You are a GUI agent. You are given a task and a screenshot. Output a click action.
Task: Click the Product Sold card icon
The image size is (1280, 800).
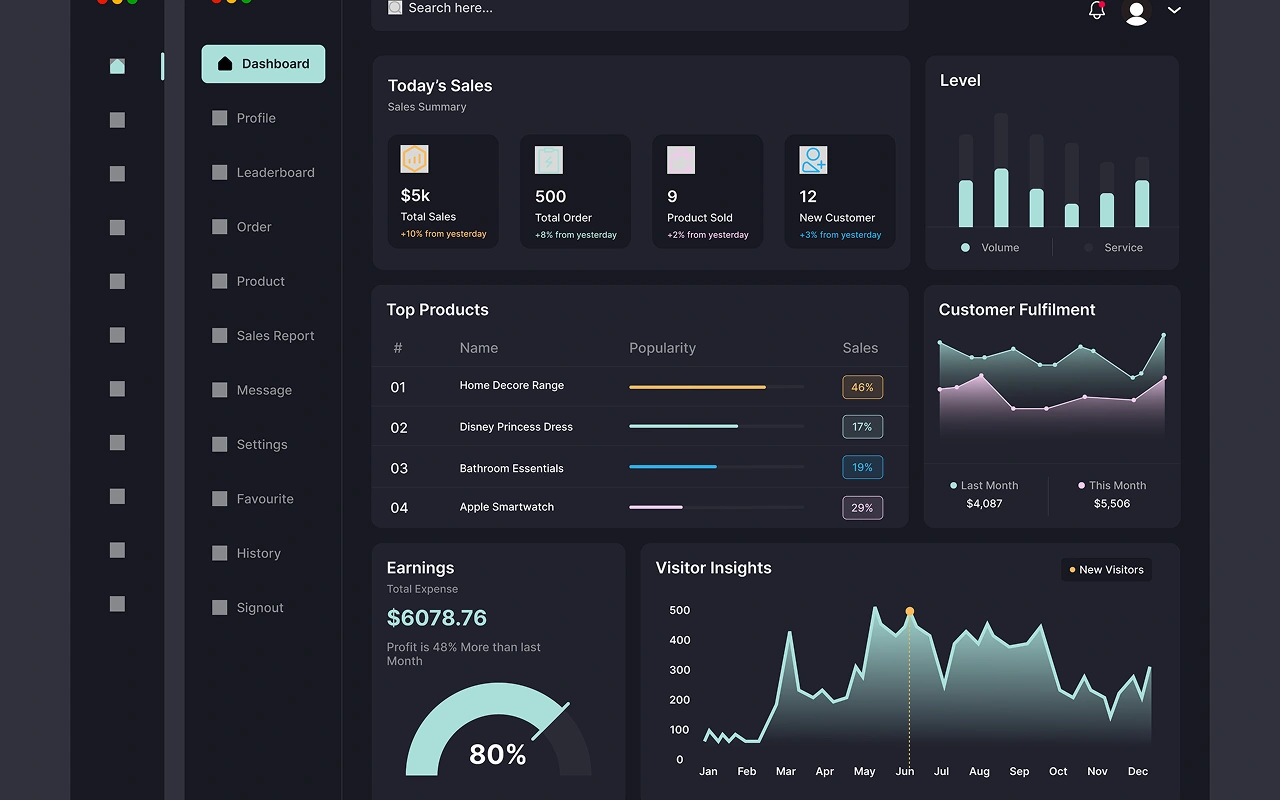(x=681, y=160)
